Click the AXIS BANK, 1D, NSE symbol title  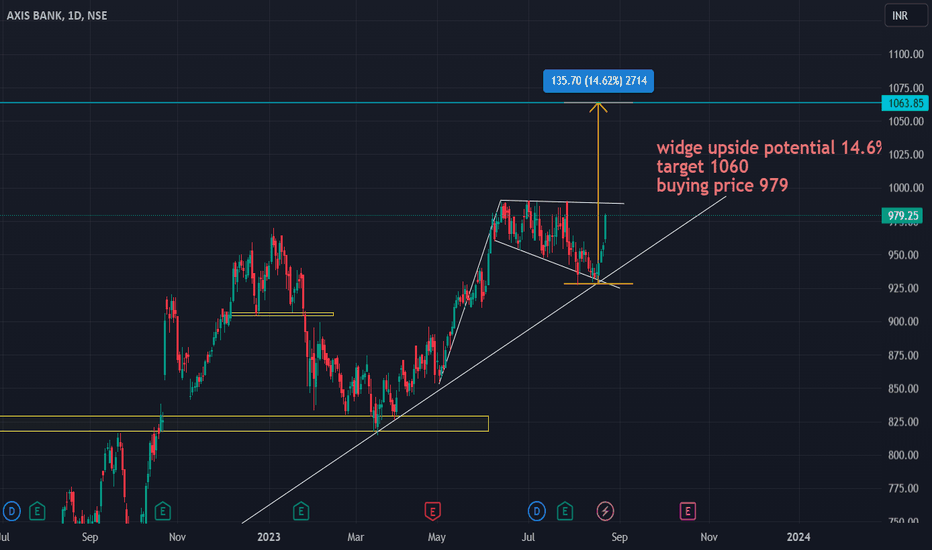pyautogui.click(x=57, y=15)
